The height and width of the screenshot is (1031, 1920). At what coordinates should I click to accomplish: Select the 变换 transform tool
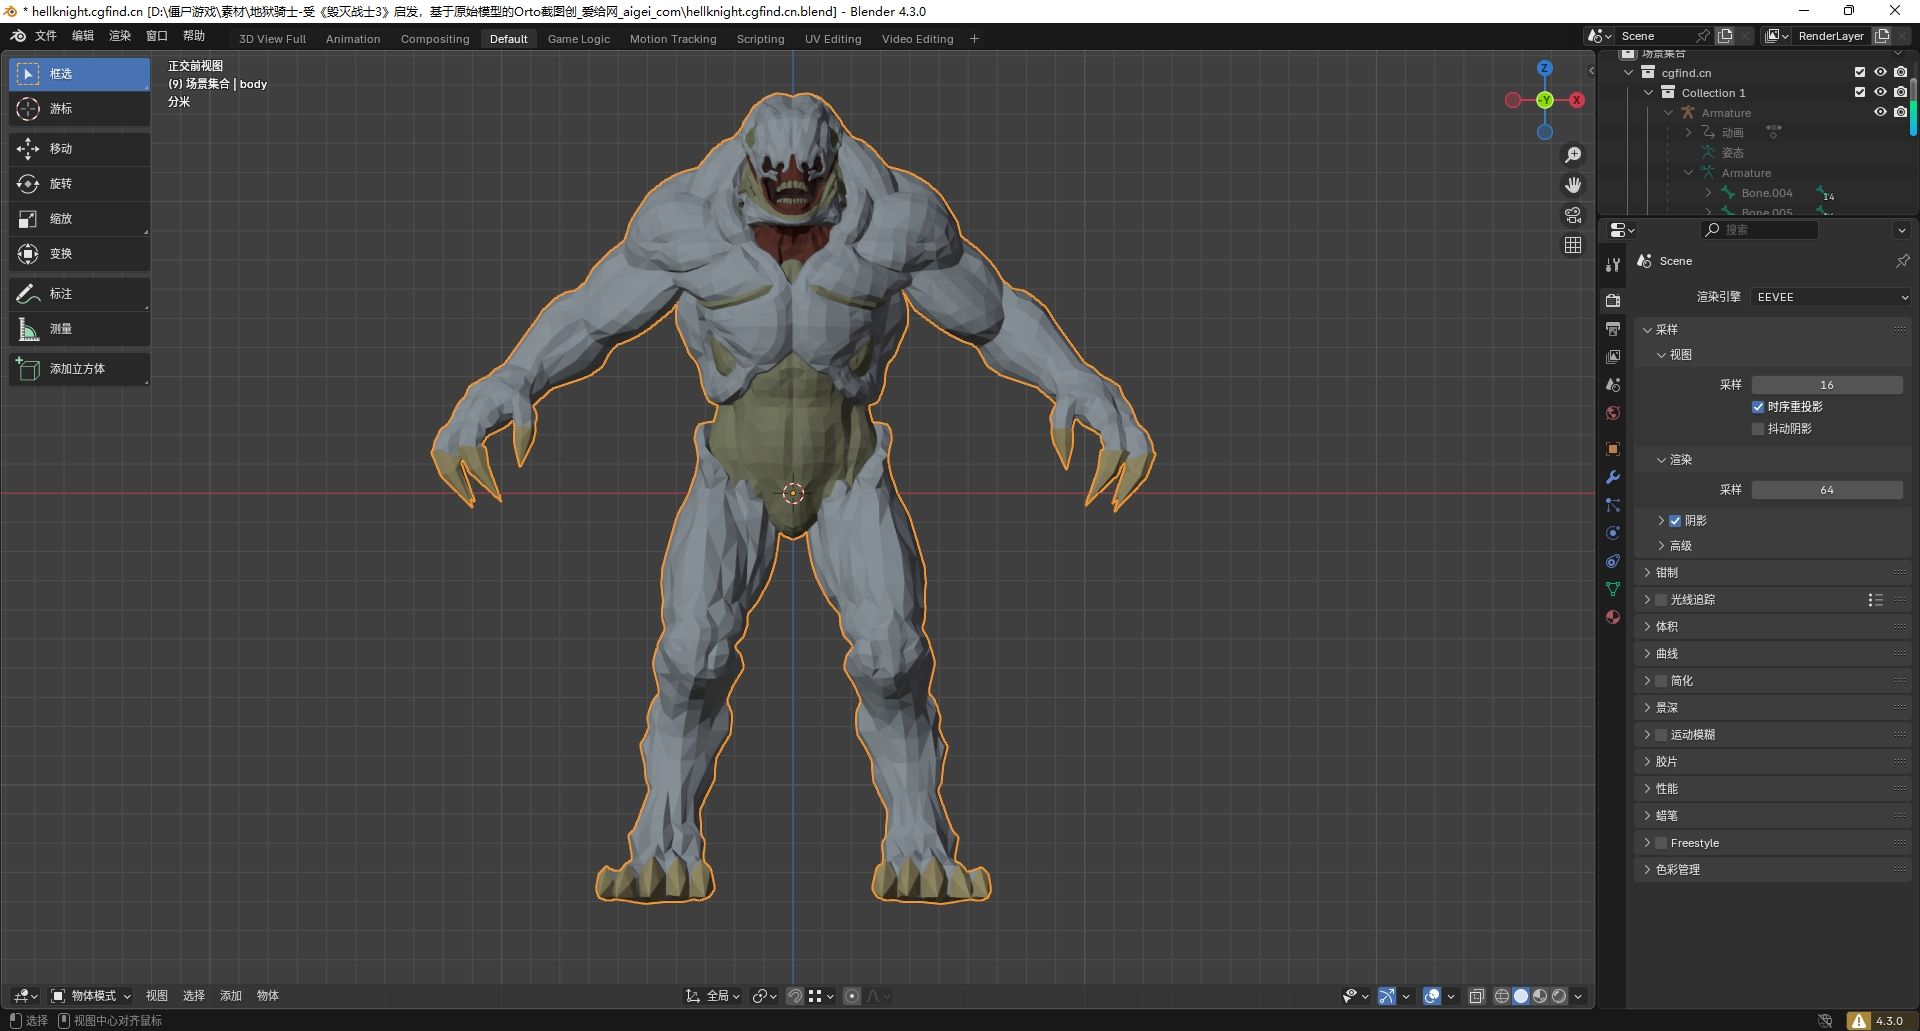[80, 254]
